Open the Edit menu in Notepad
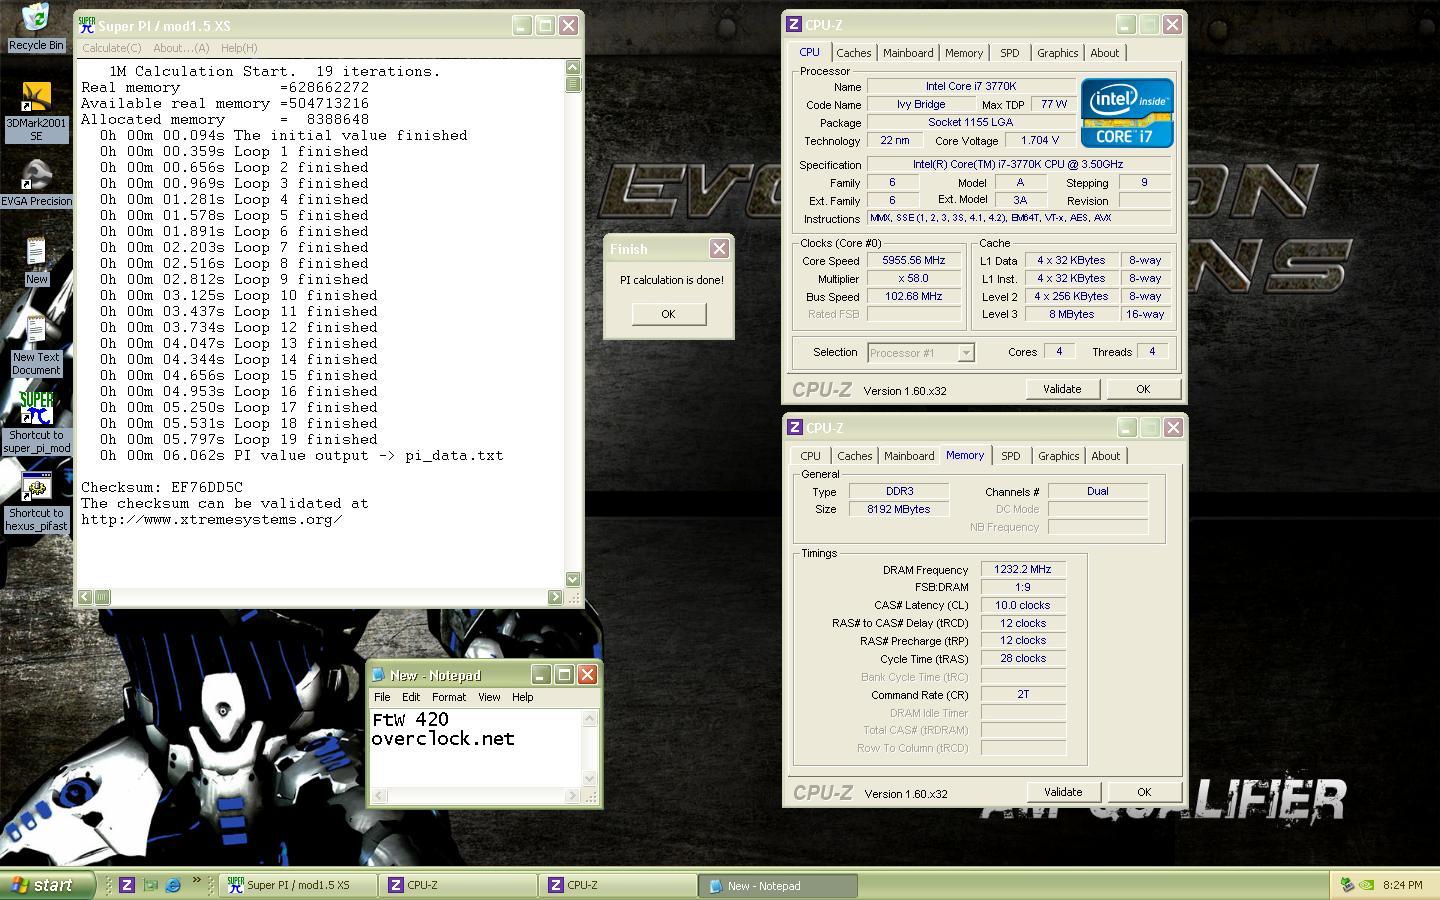The width and height of the screenshot is (1440, 900). [x=411, y=697]
